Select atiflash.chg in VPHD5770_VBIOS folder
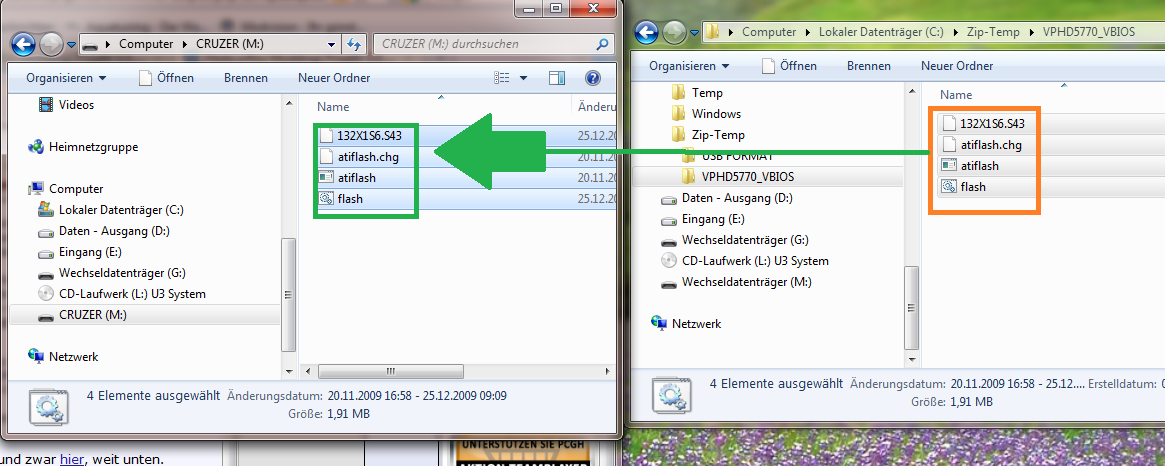This screenshot has height=466, width=1165. click(983, 144)
